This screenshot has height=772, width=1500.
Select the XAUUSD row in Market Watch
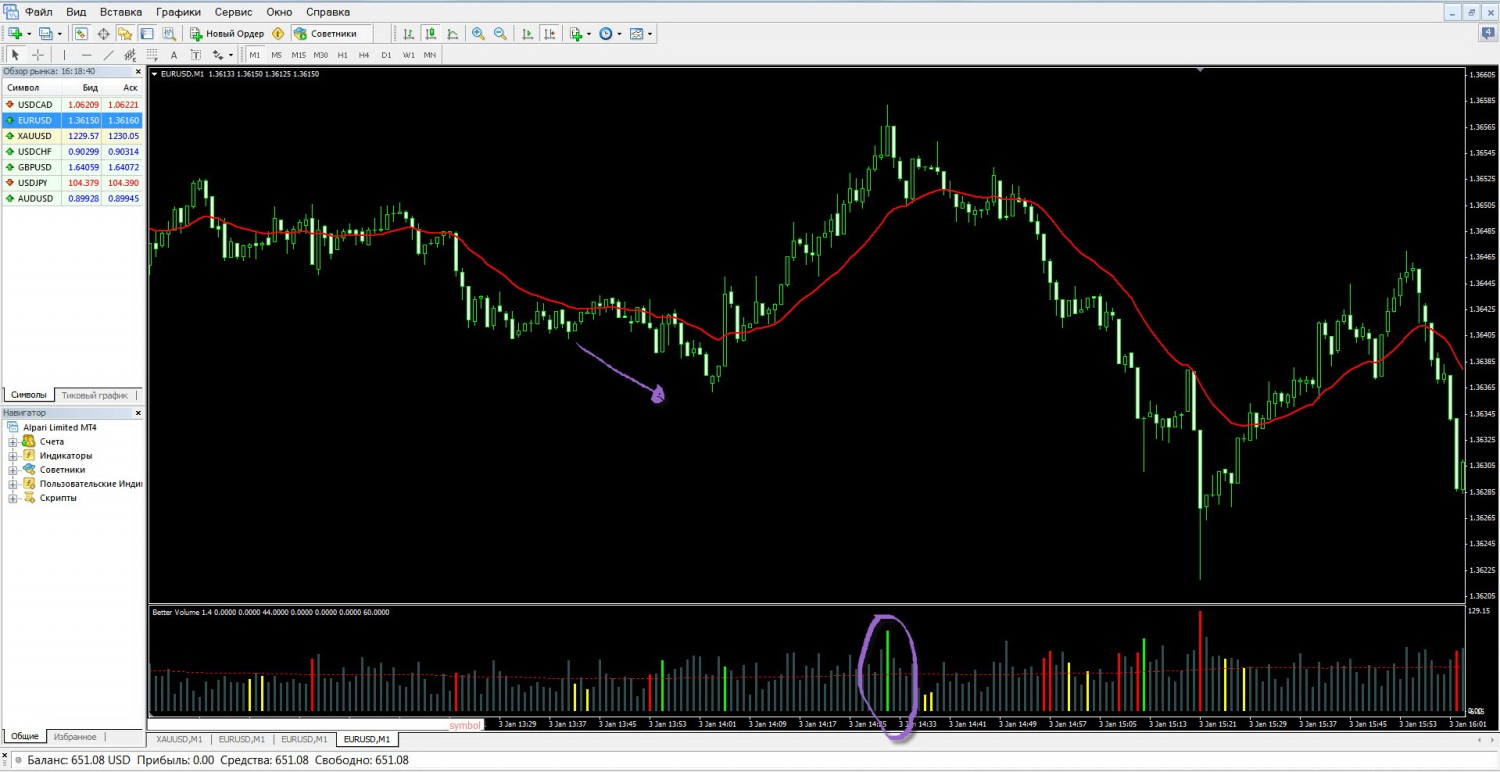[72, 136]
